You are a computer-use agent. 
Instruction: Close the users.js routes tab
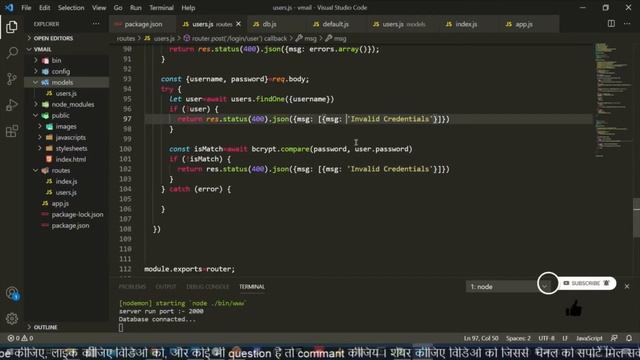[238, 24]
